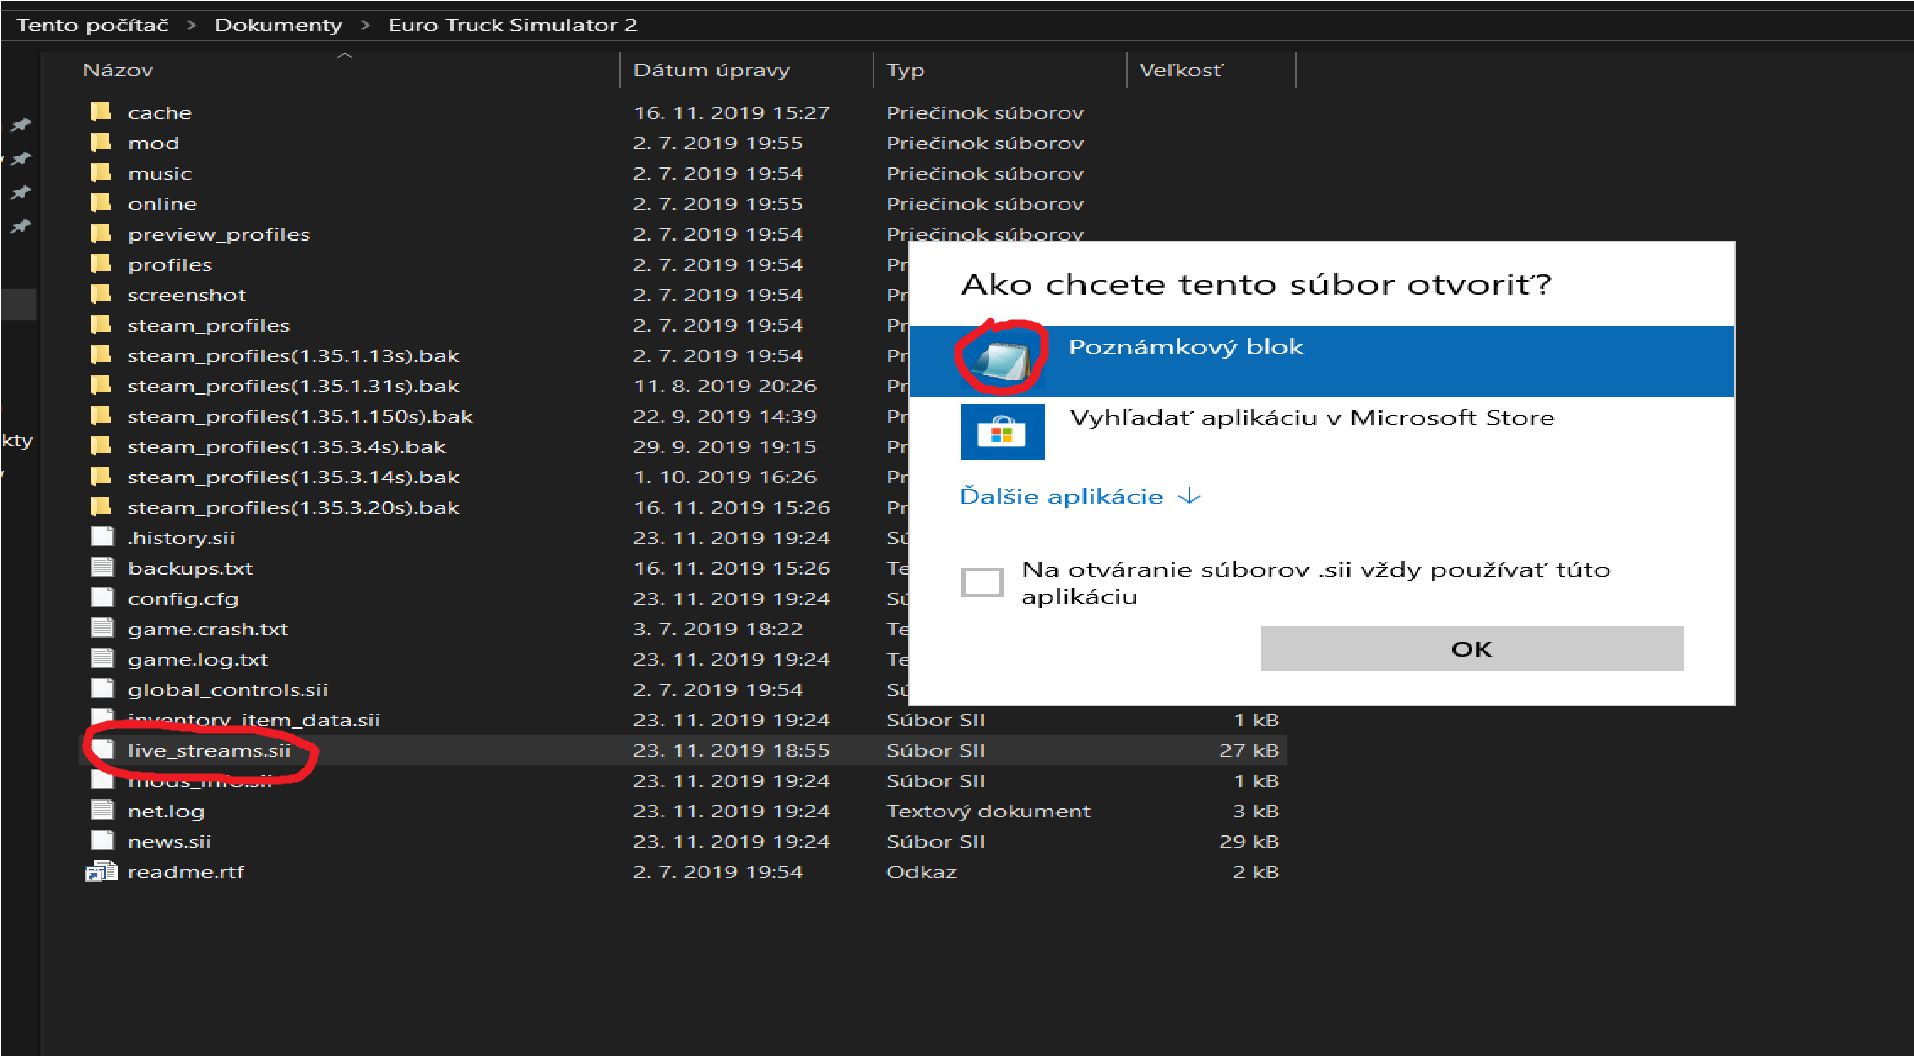This screenshot has width=1914, height=1056.
Task: Confirm with the OK button
Action: (x=1472, y=649)
